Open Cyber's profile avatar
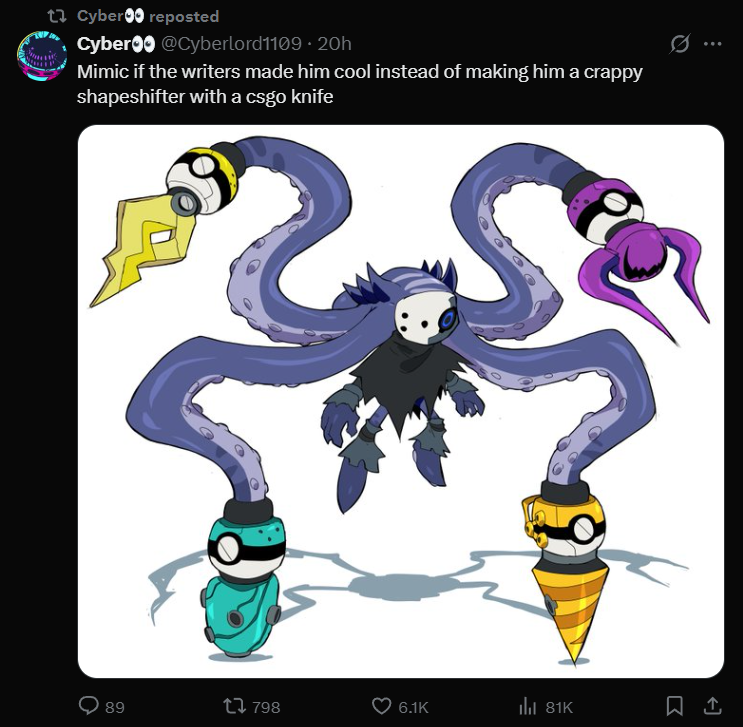This screenshot has width=743, height=727. (42, 56)
